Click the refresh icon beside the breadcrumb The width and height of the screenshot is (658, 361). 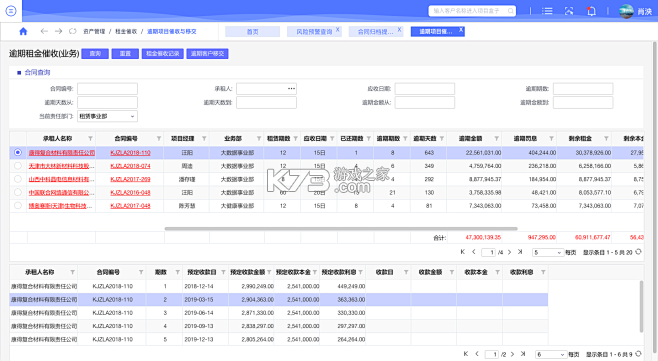[x=73, y=31]
